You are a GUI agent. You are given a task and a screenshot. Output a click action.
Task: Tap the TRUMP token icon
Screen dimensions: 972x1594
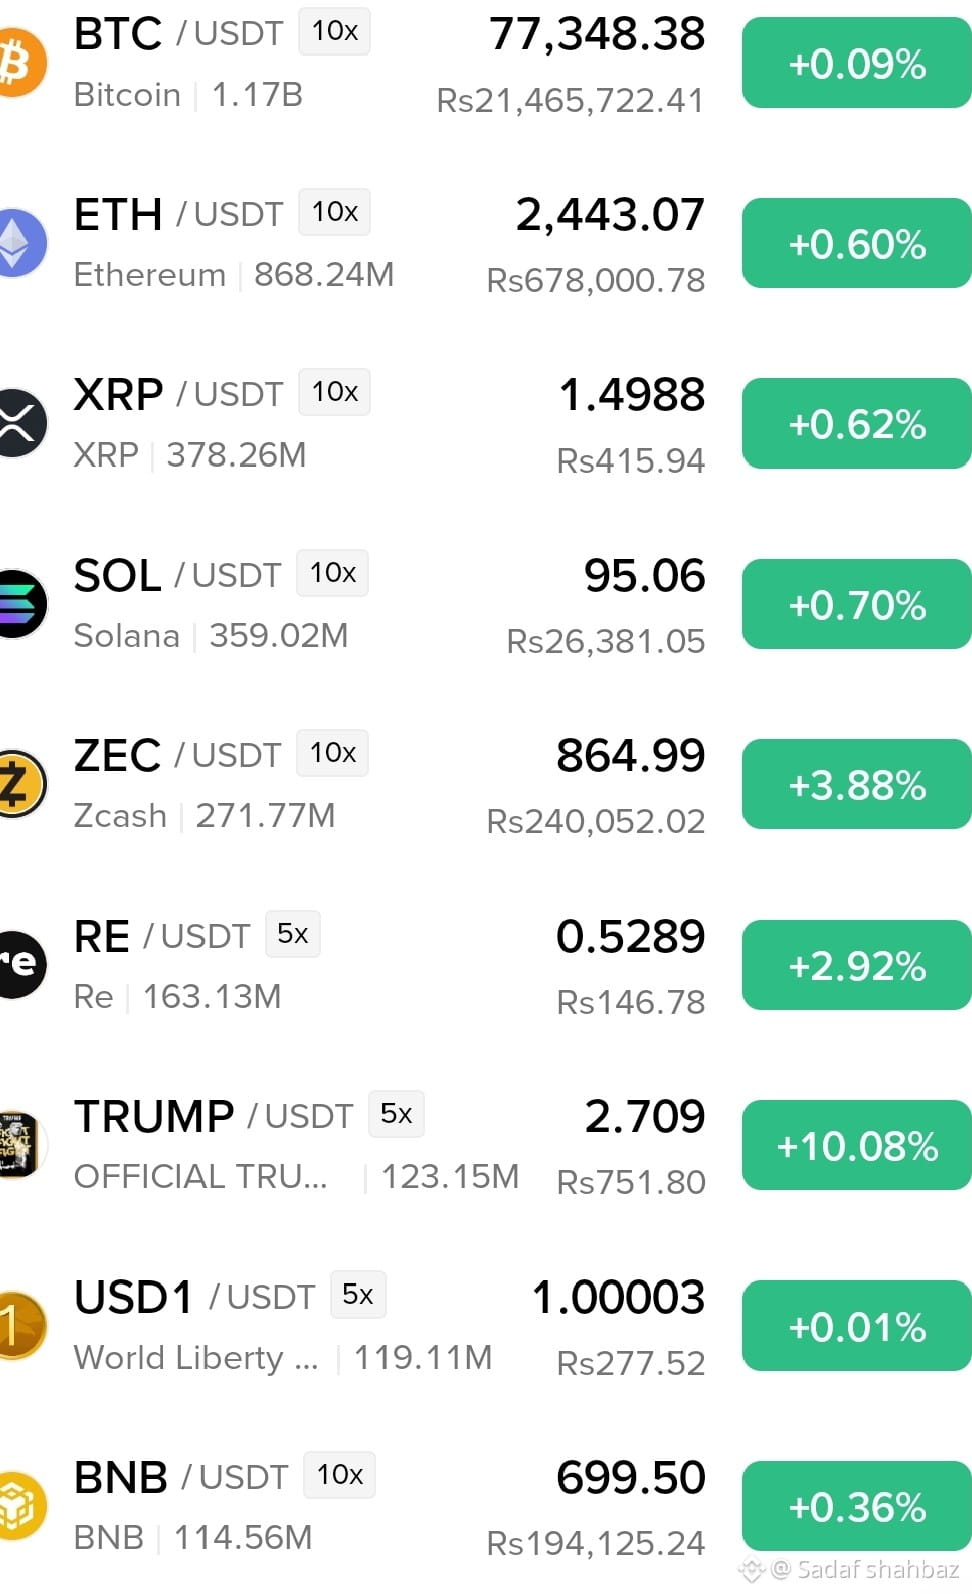click(x=20, y=1144)
